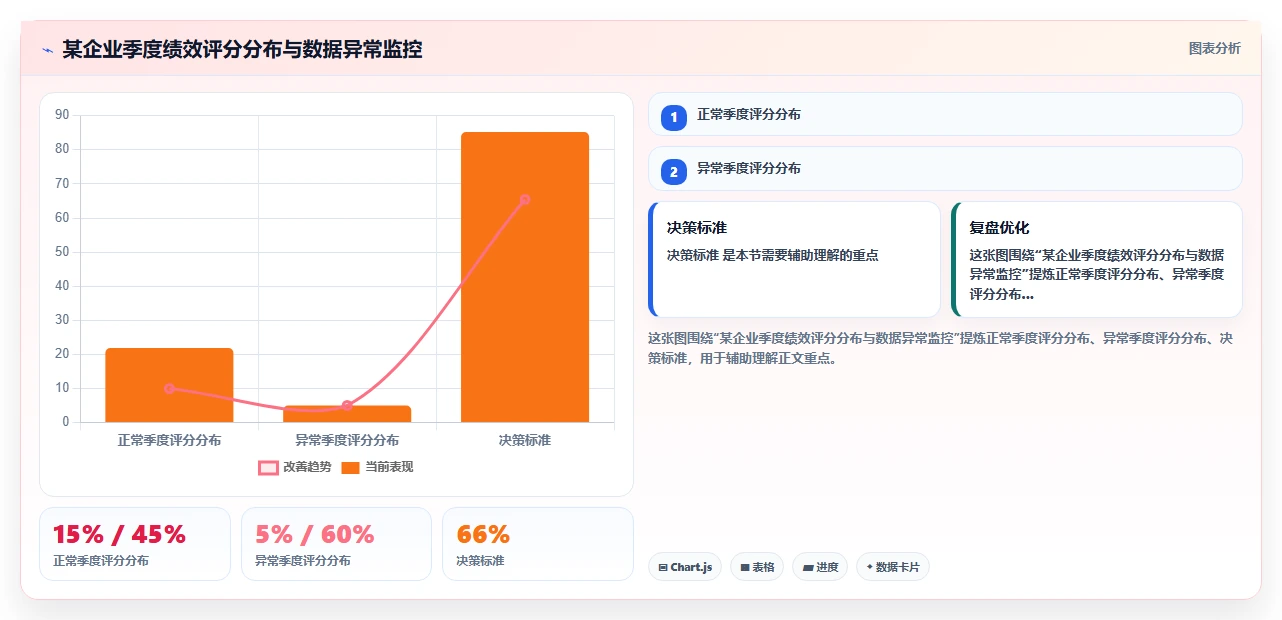Click x-axis label 决策标准
Screen dimensions: 1282x620
(525, 440)
